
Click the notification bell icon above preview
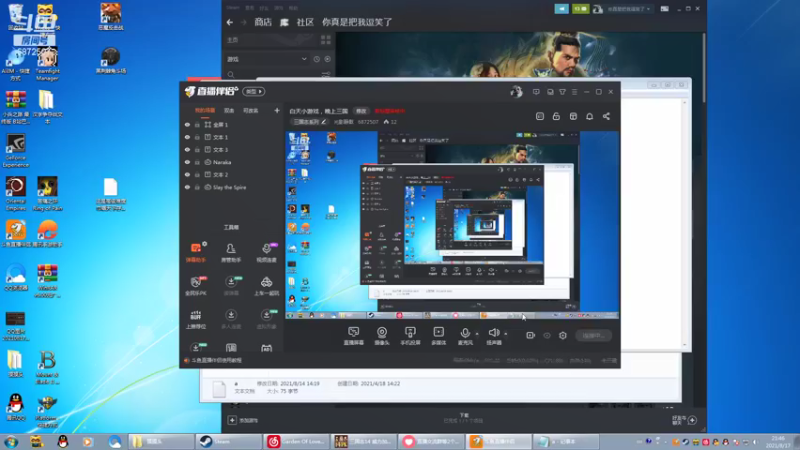tap(589, 116)
